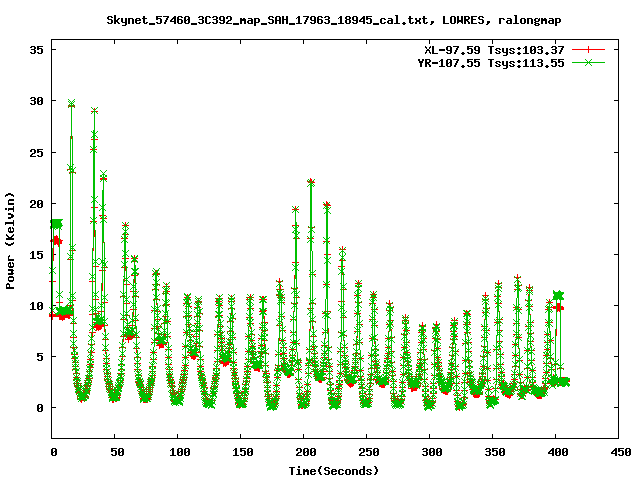This screenshot has height=480, width=640.
Task: Click the x-axis tick label 250
Action: [369, 452]
